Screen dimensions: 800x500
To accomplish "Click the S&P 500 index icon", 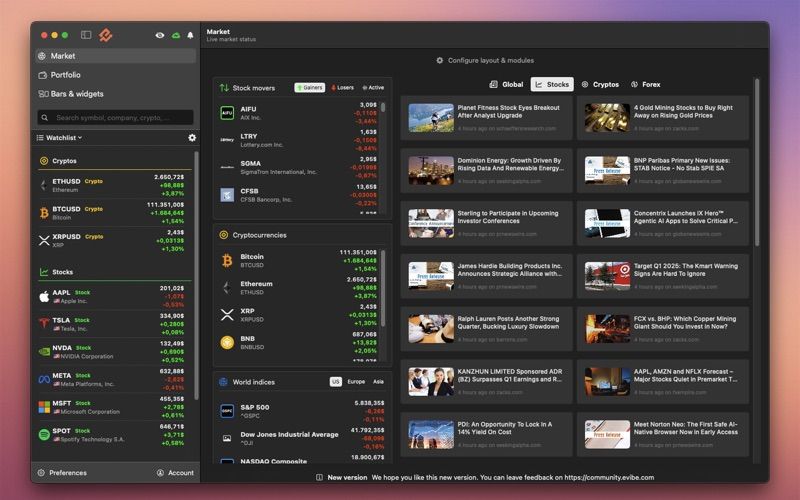I will pos(227,411).
